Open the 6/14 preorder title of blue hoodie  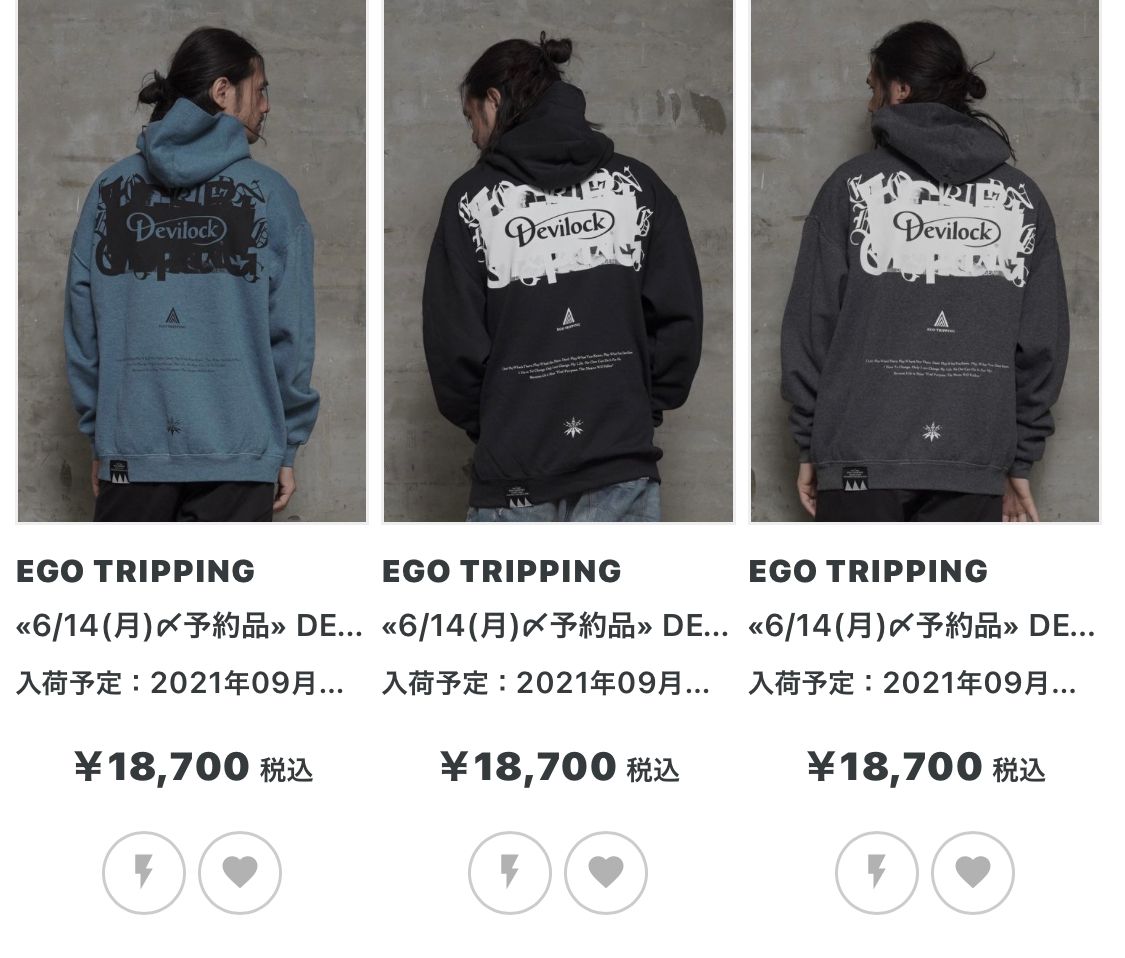[189, 626]
